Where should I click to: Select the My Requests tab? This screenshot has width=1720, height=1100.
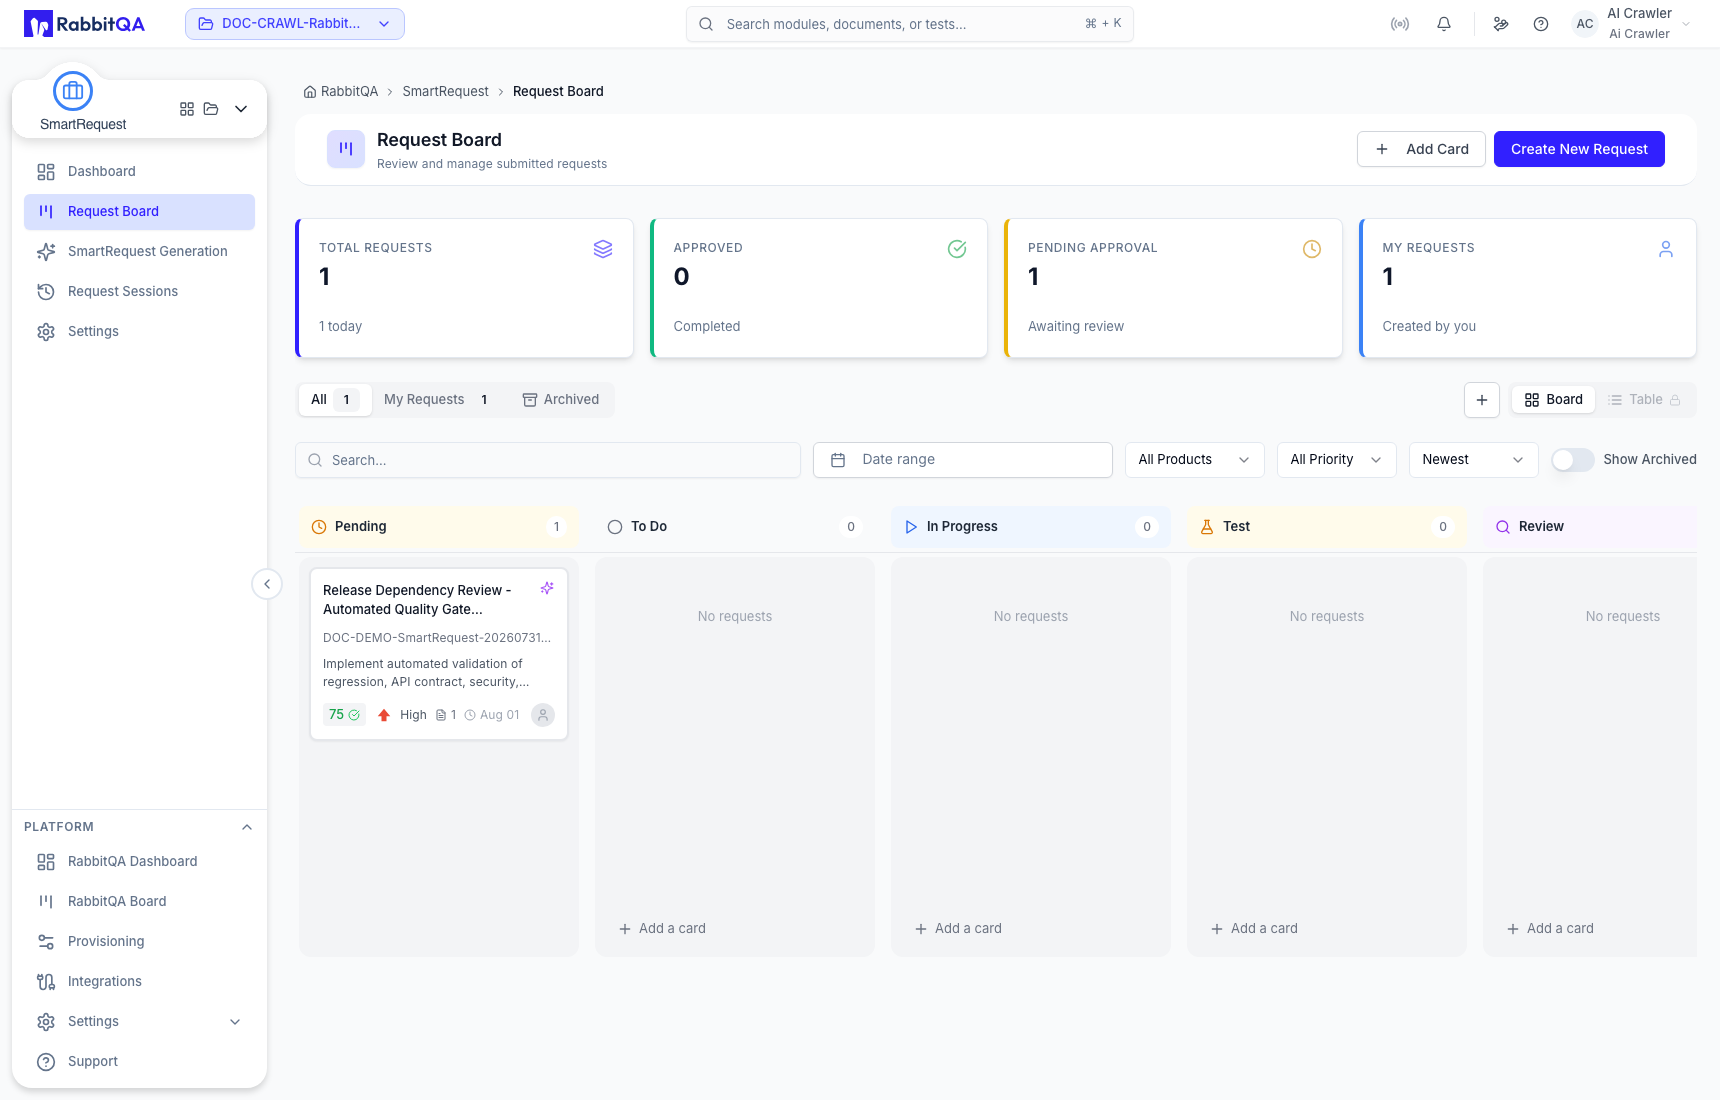coord(436,400)
